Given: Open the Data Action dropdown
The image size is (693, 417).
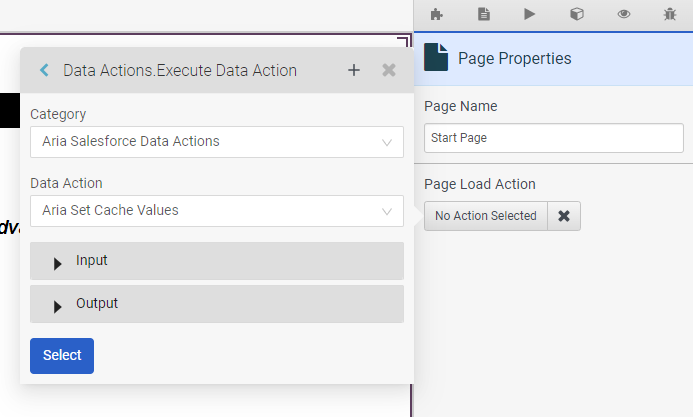Looking at the screenshot, I should (217, 211).
